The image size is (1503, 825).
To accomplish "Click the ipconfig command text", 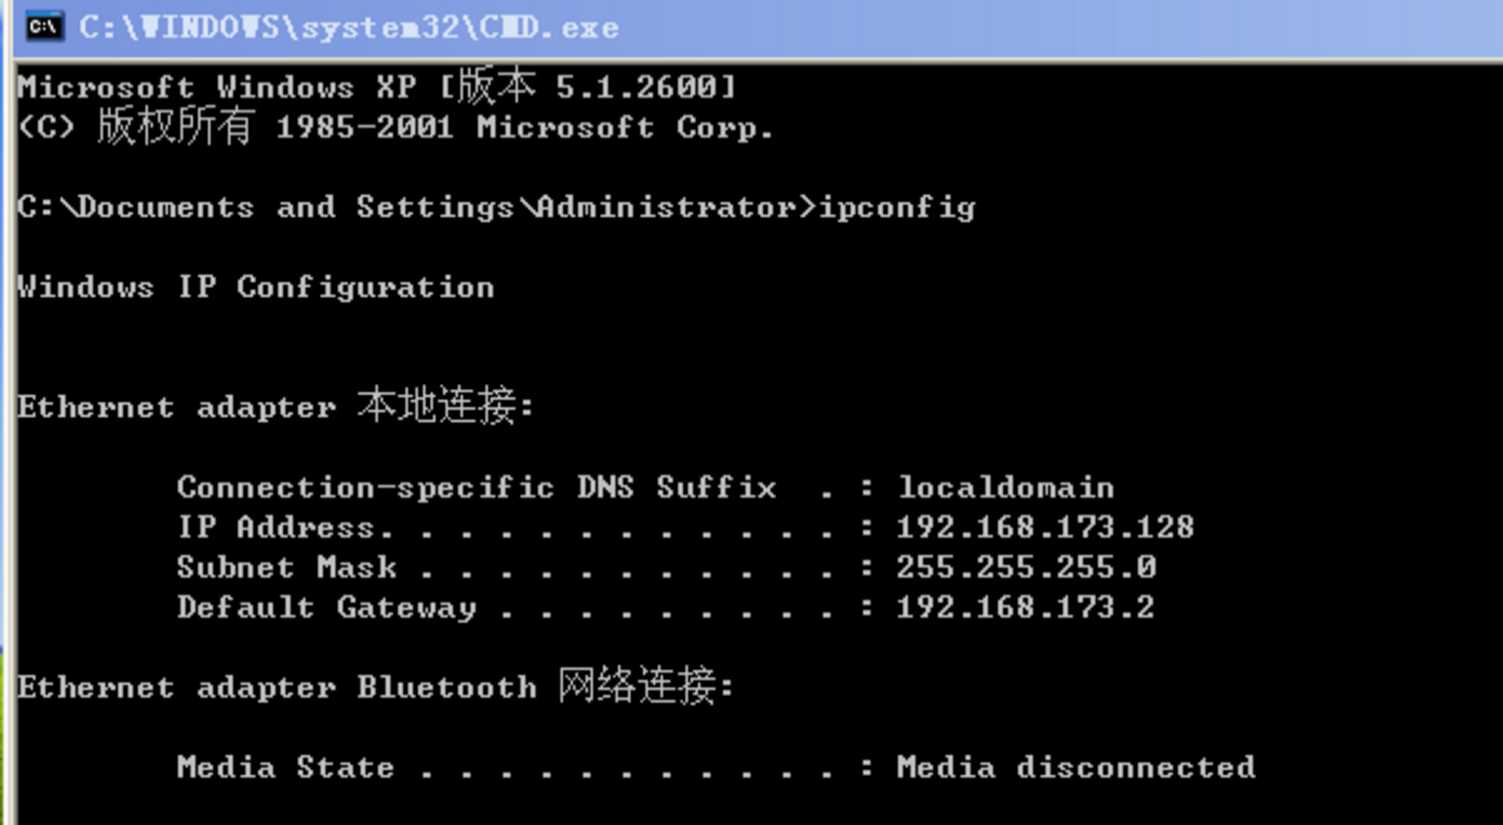I will (896, 208).
